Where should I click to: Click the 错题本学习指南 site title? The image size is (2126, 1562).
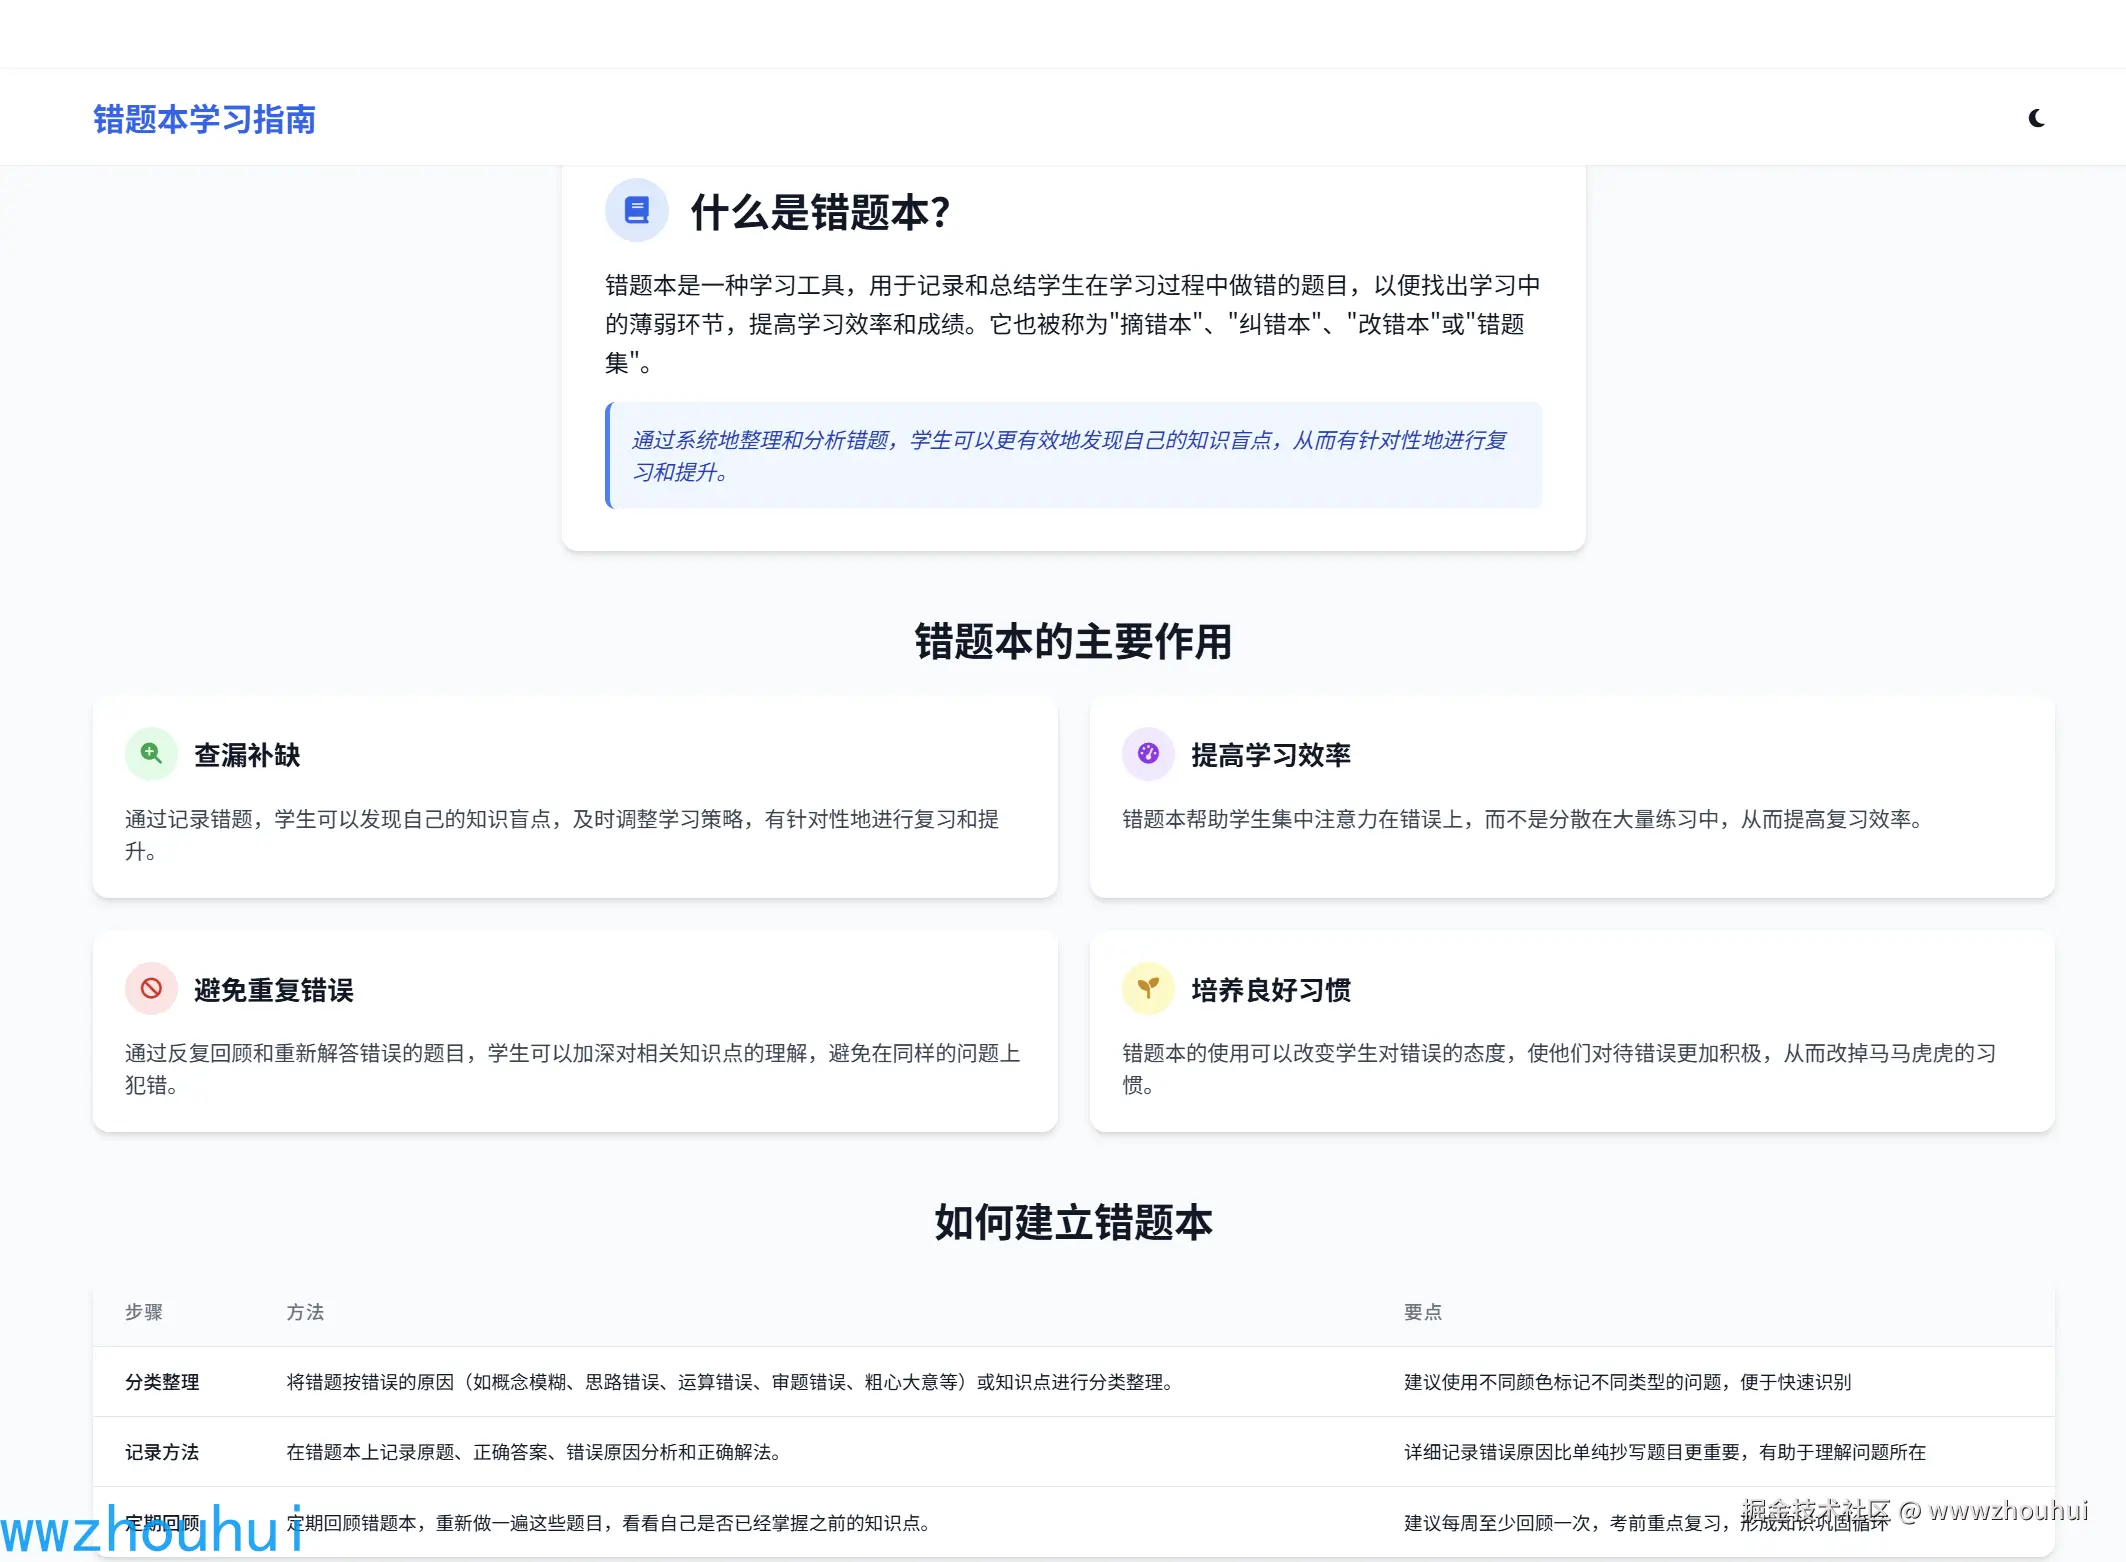[x=204, y=119]
